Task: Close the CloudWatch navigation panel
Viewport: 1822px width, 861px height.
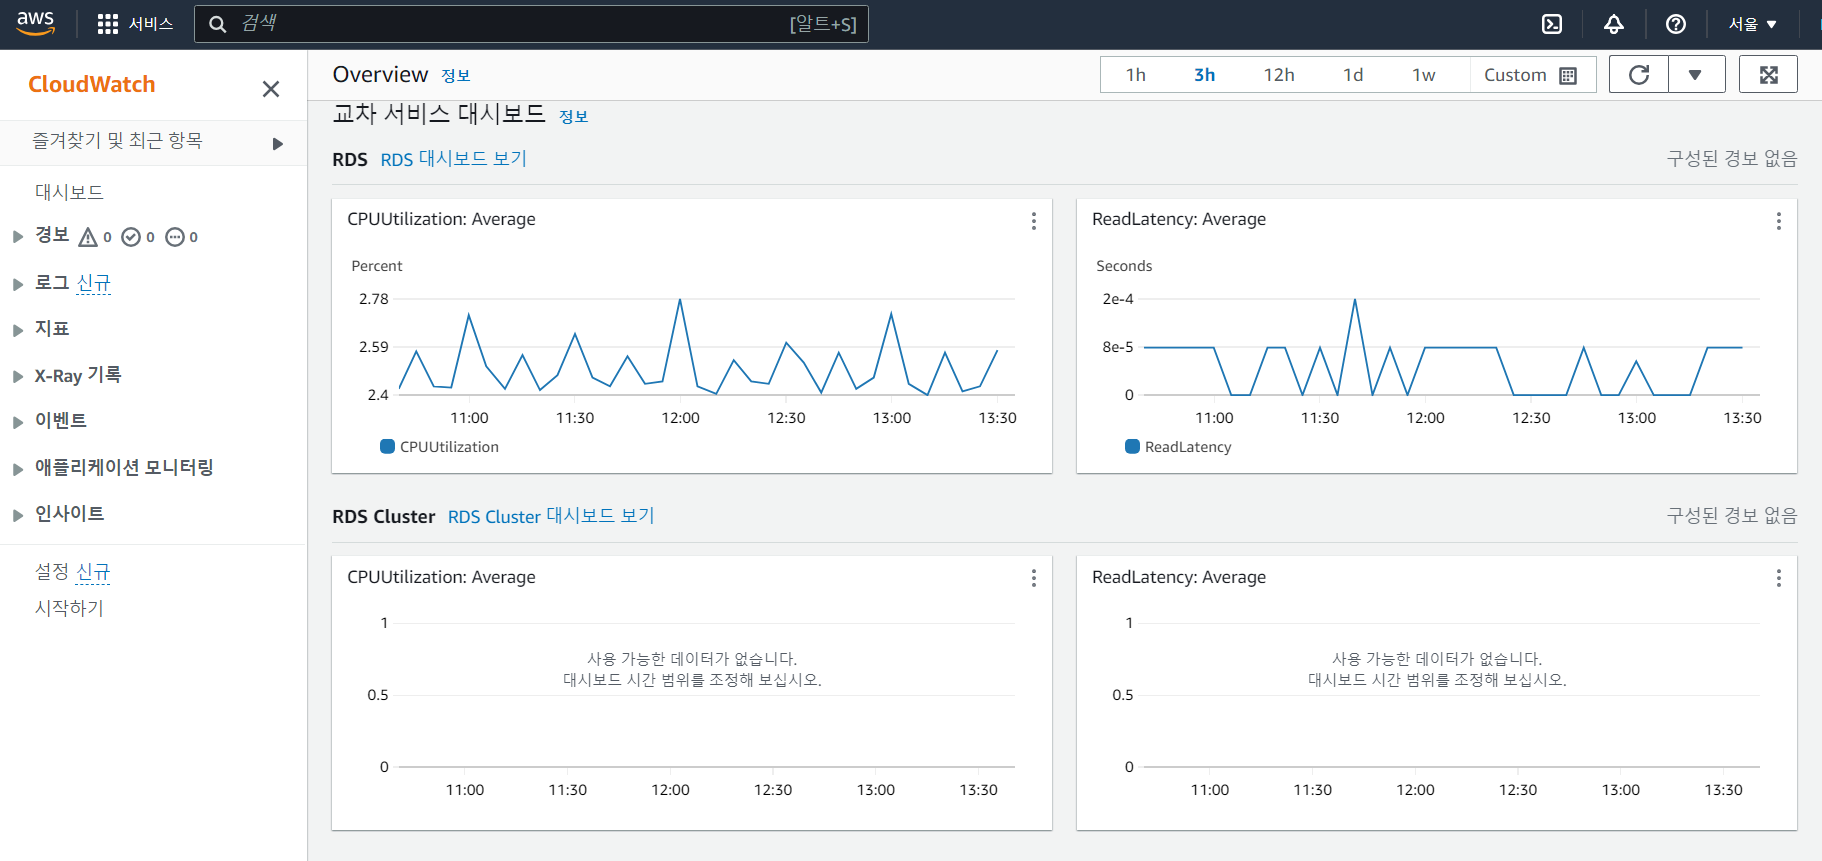Action: (271, 89)
